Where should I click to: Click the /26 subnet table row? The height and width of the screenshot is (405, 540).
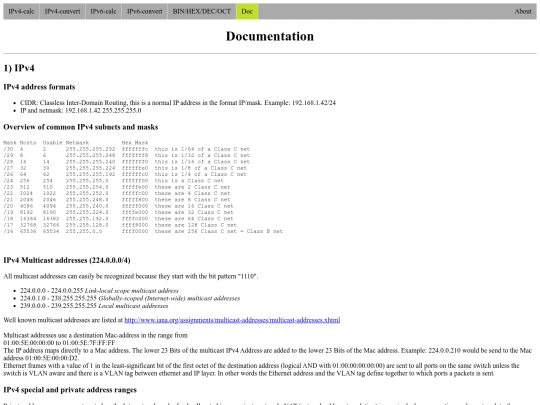[x=125, y=174]
